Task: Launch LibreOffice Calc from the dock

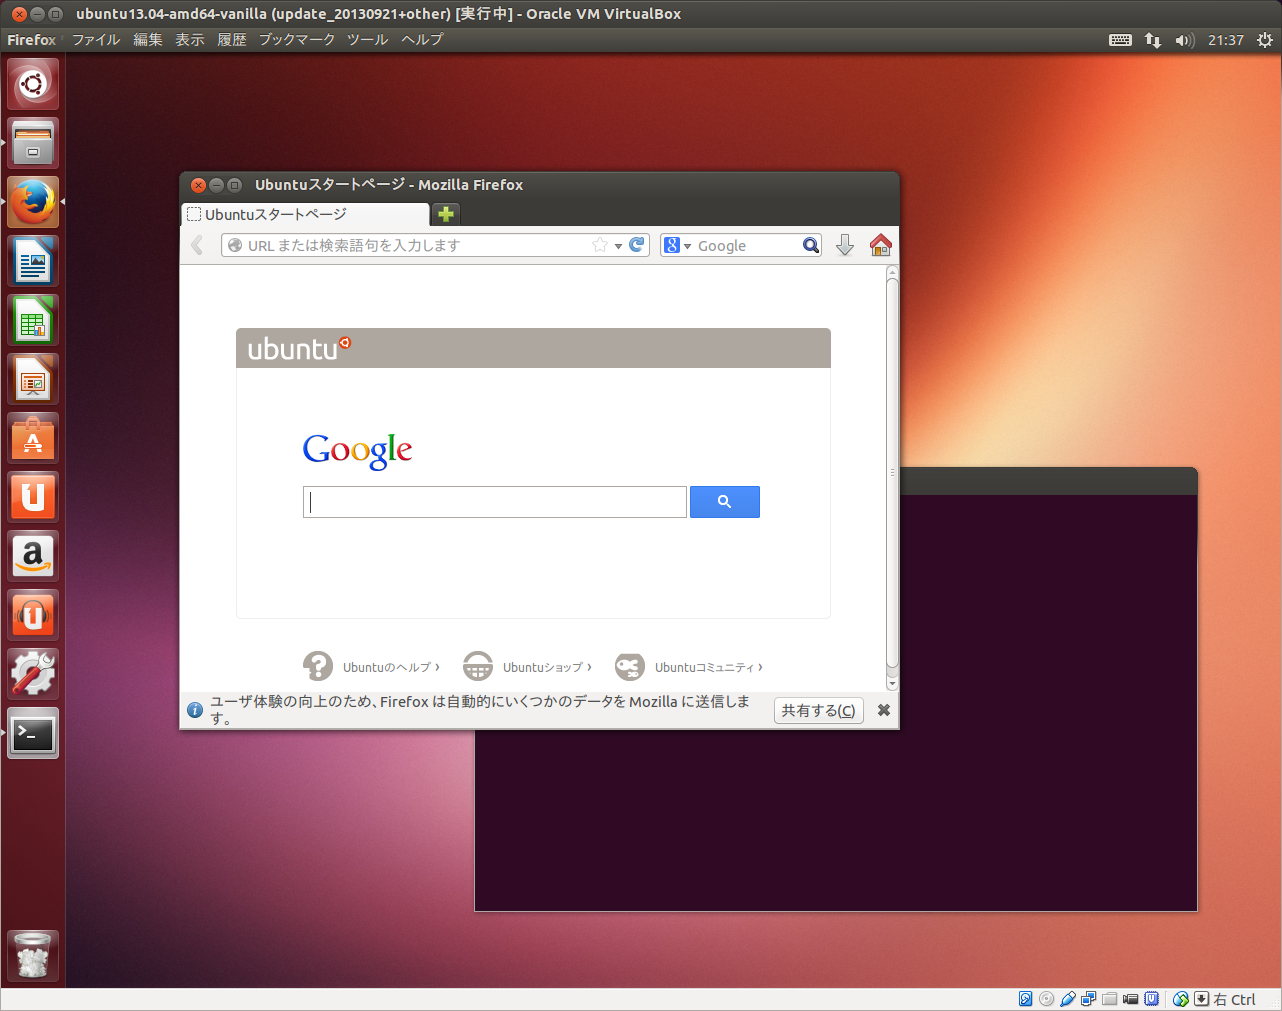Action: point(33,320)
